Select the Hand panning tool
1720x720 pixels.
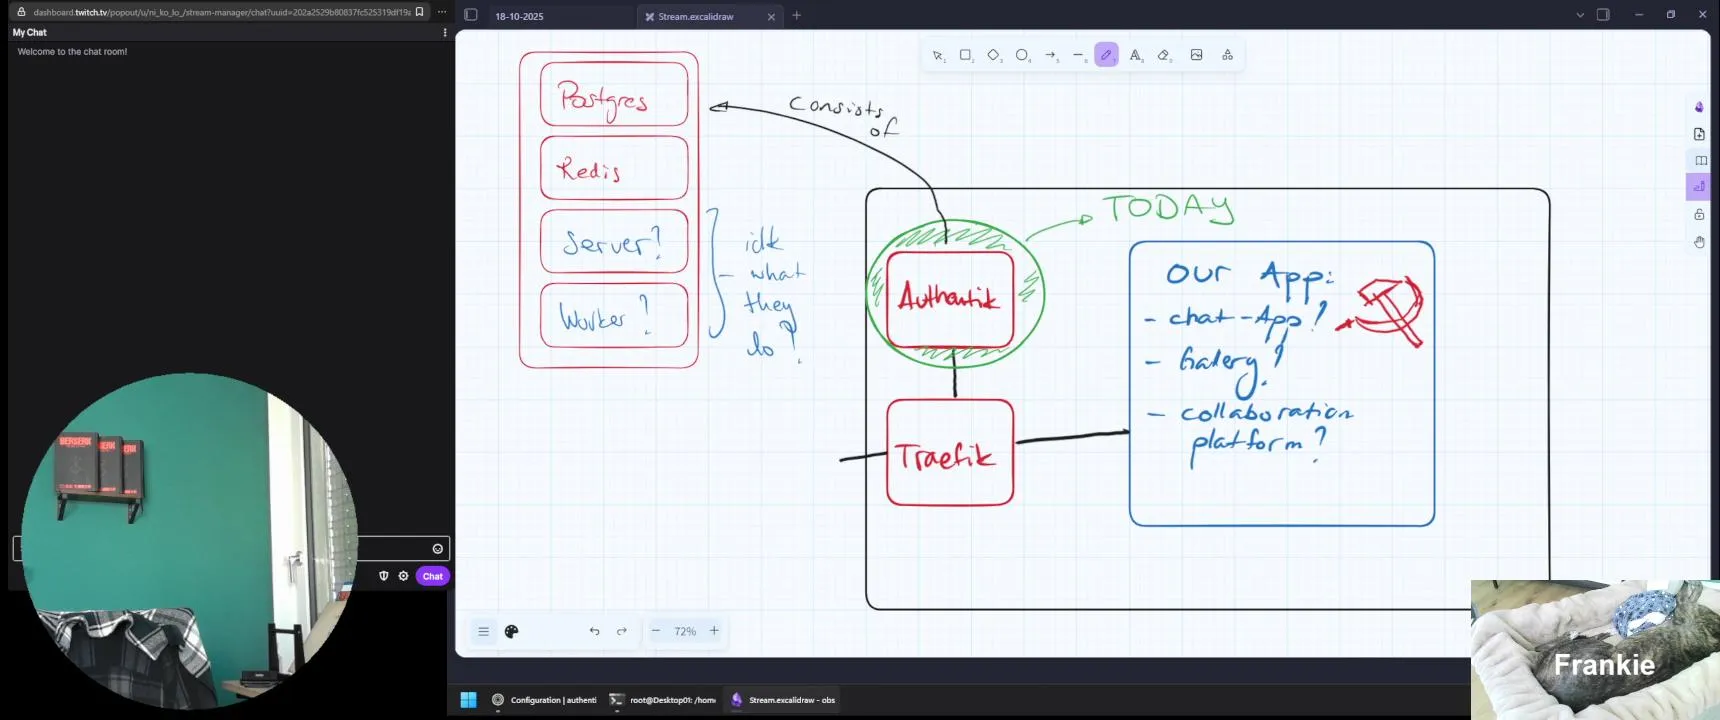pos(1699,242)
